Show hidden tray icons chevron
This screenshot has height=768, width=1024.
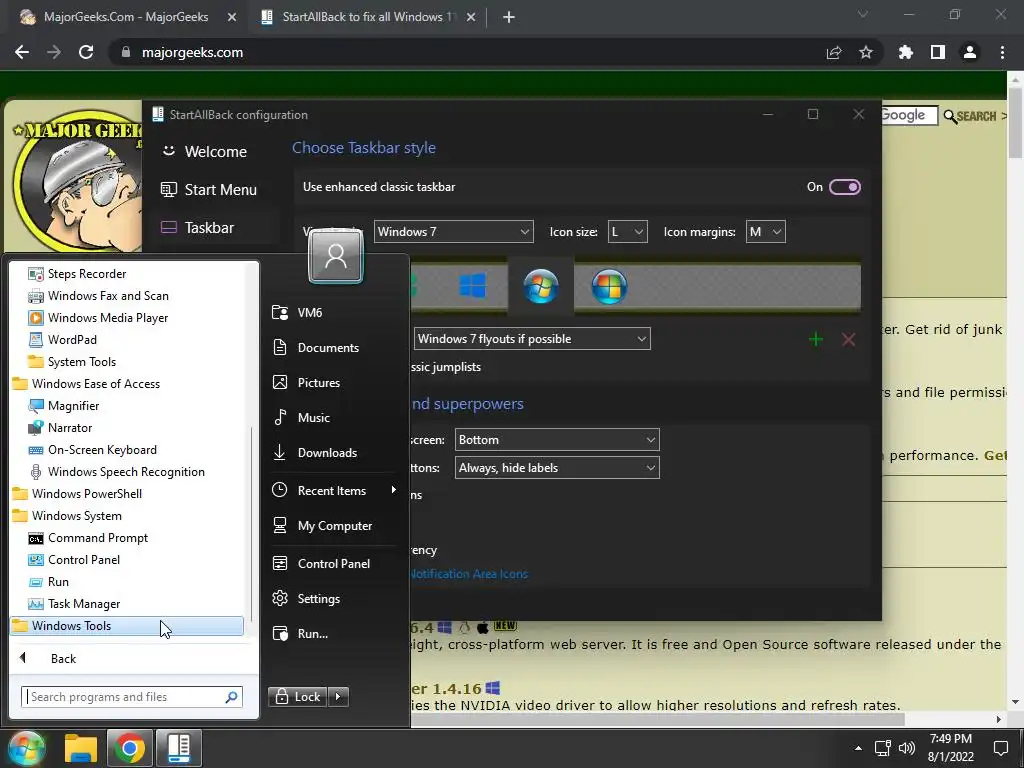coord(858,748)
